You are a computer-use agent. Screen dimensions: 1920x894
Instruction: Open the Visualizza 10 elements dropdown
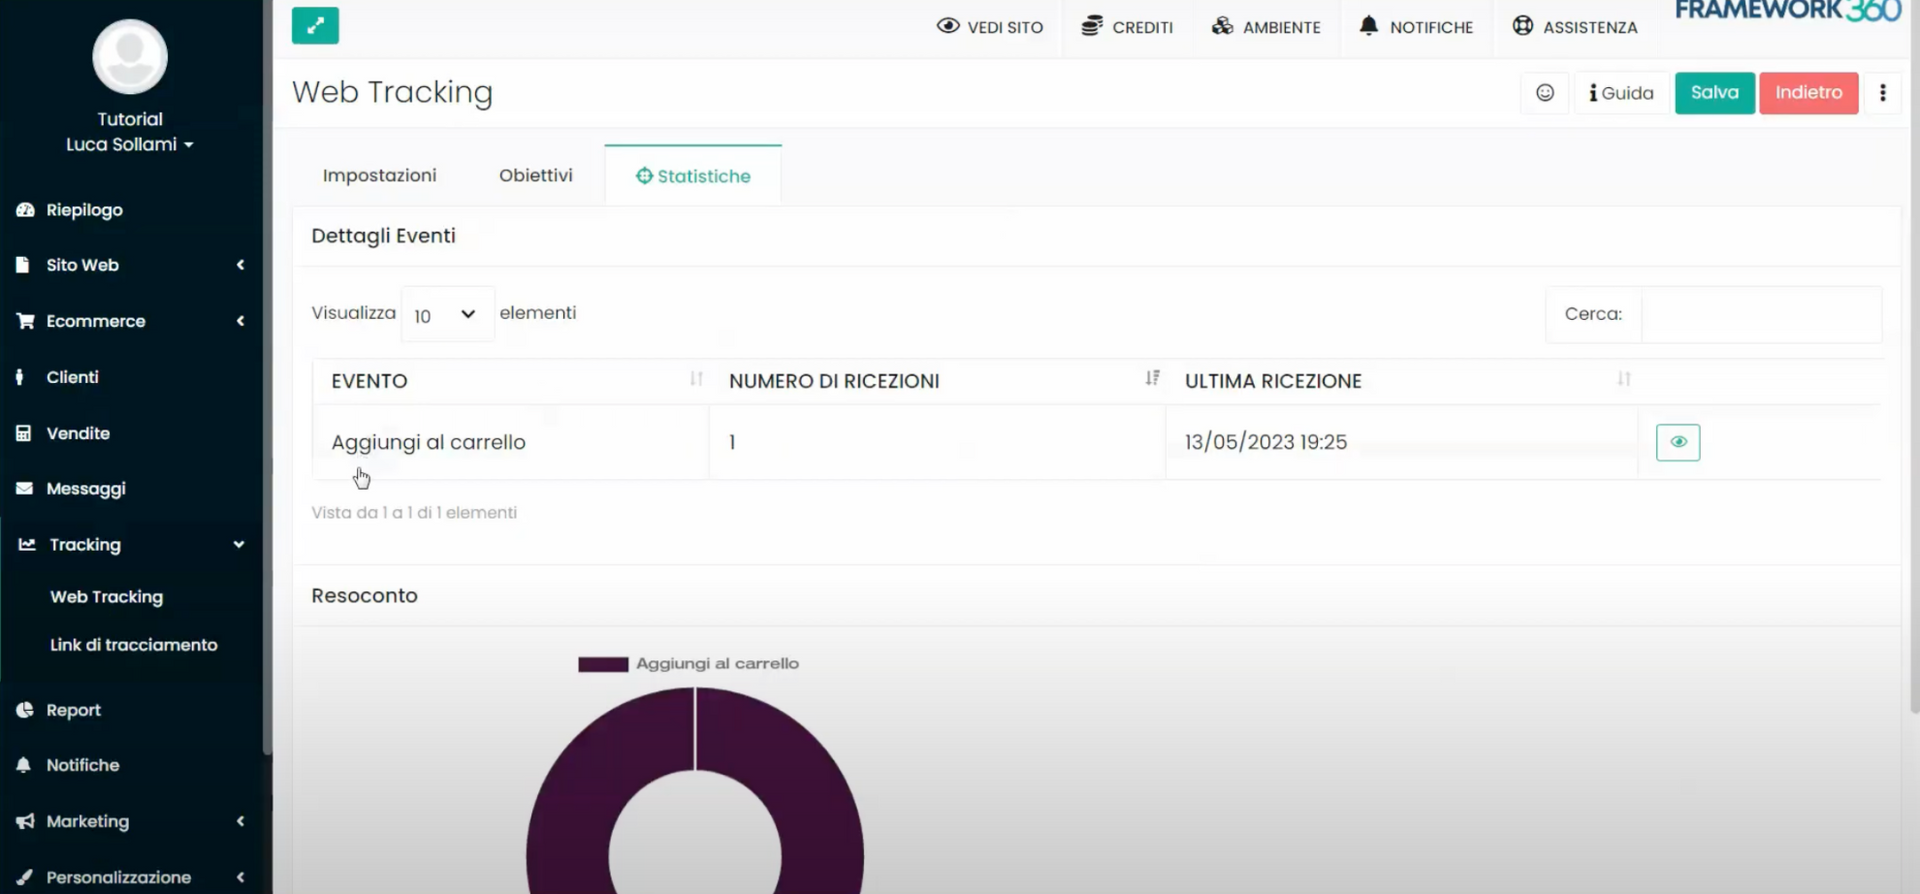pyautogui.click(x=447, y=314)
